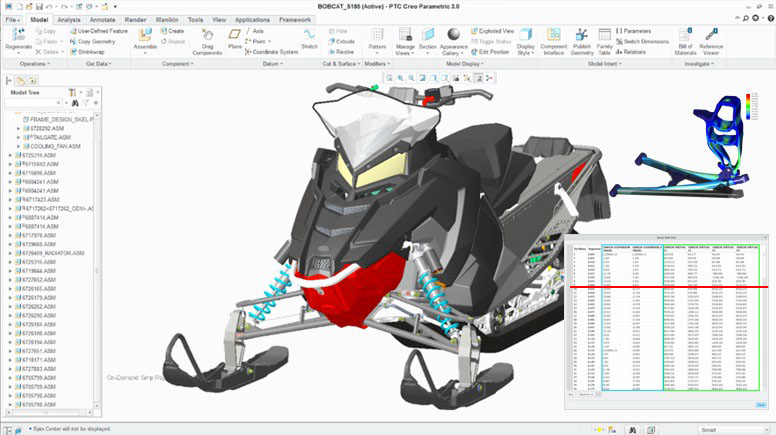
Task: Click the Create component button
Action: [172, 31]
